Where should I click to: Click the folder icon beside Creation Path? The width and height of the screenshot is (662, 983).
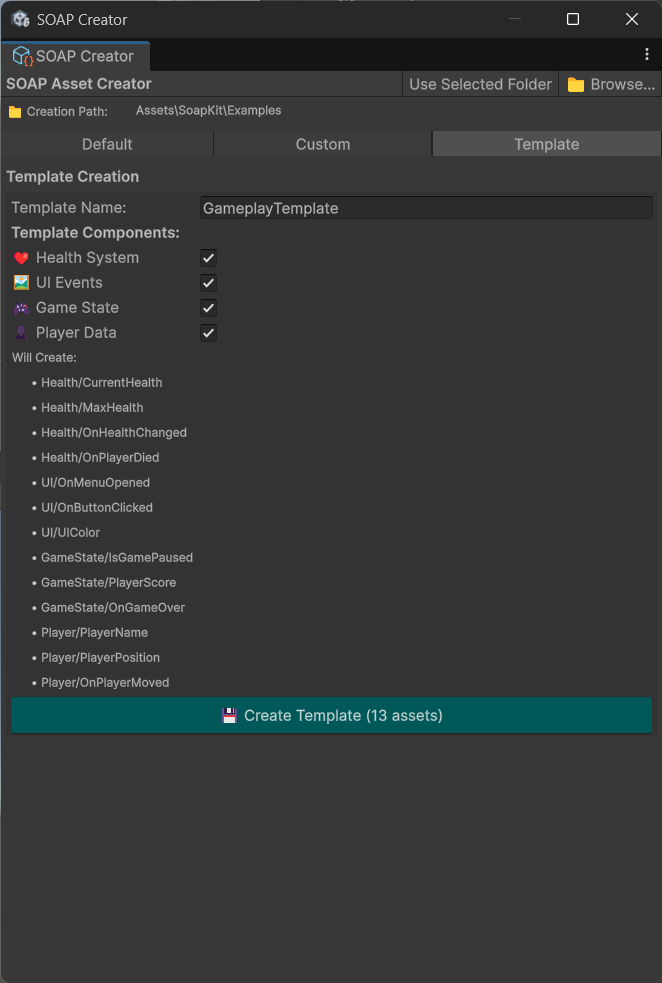(x=16, y=110)
